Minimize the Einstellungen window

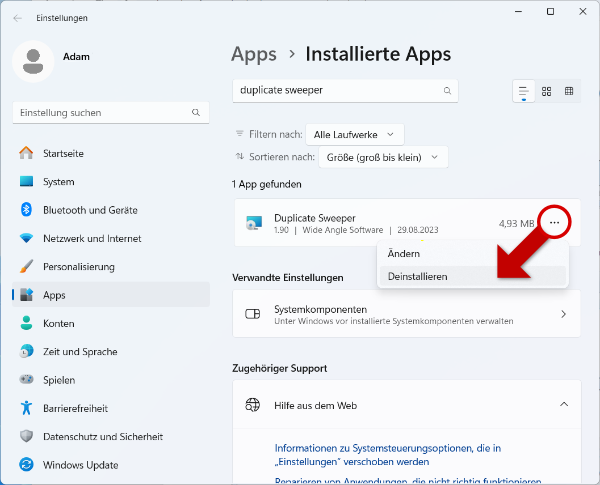(518, 11)
